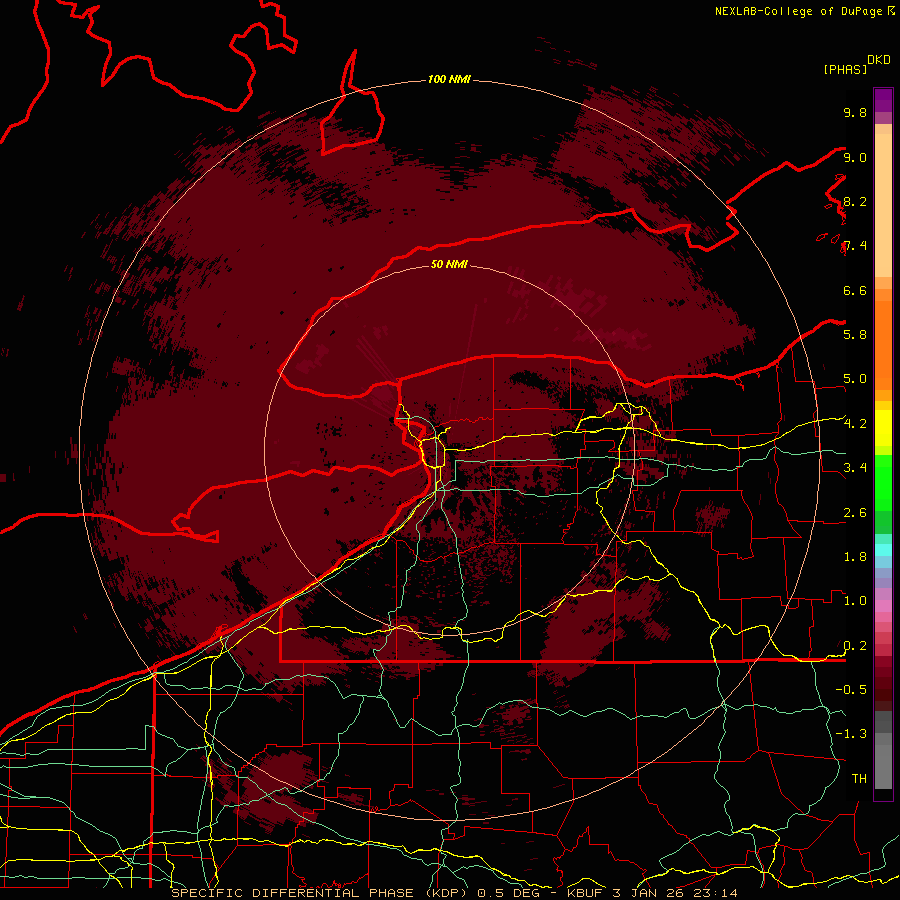Click the -0.5 scale value
Screen dimensions: 900x900
851,690
